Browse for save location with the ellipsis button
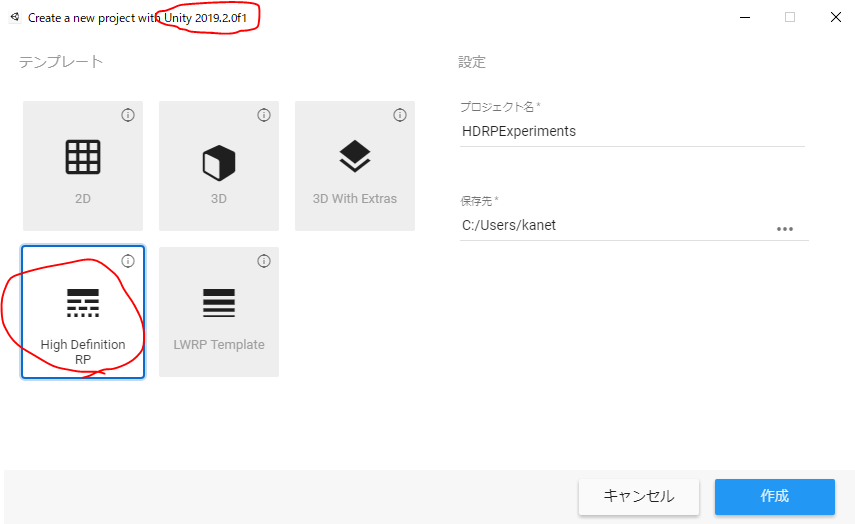855x524 pixels. [x=785, y=229]
